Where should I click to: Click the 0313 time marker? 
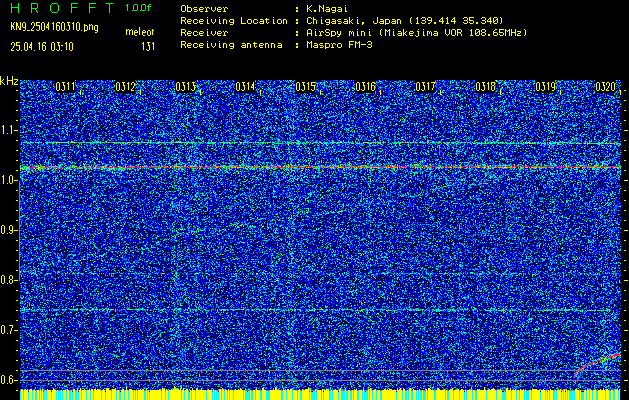(x=185, y=87)
